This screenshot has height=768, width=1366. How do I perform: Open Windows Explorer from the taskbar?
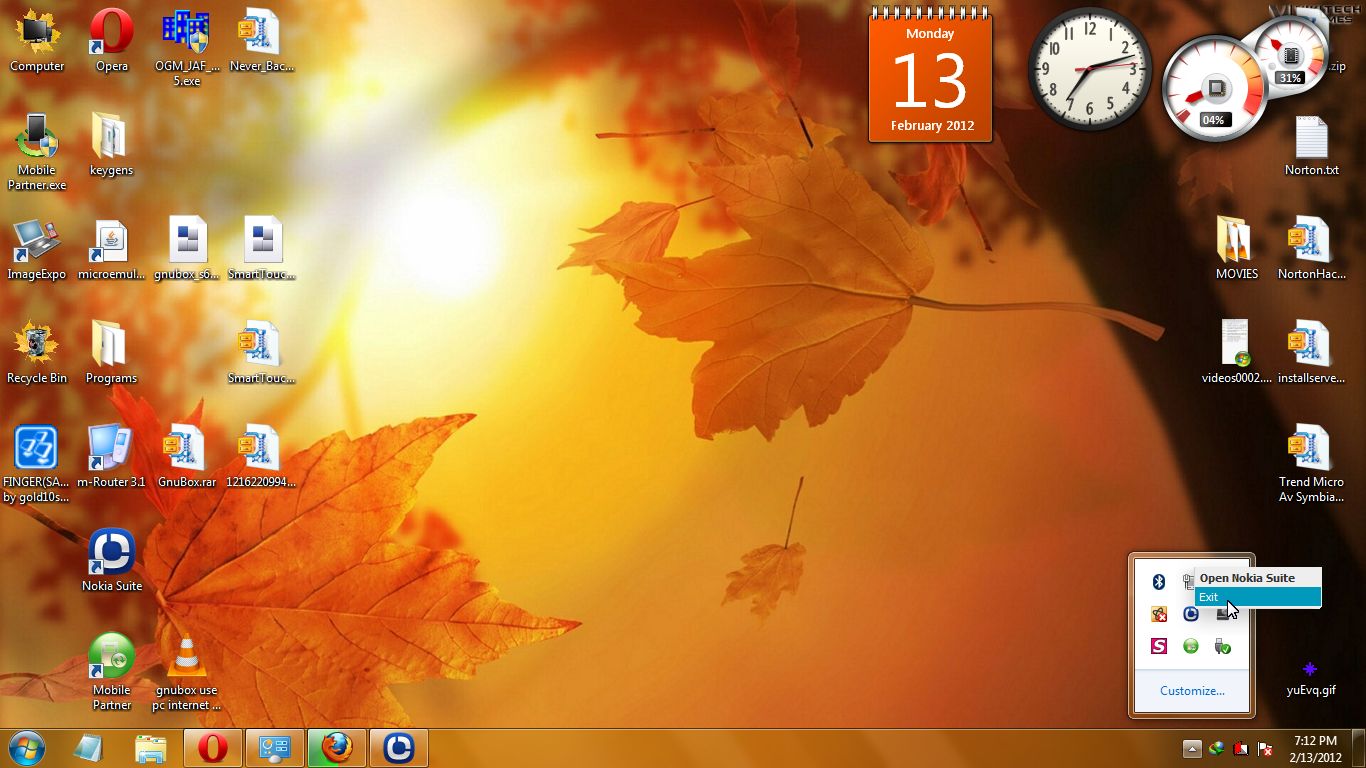tap(151, 747)
